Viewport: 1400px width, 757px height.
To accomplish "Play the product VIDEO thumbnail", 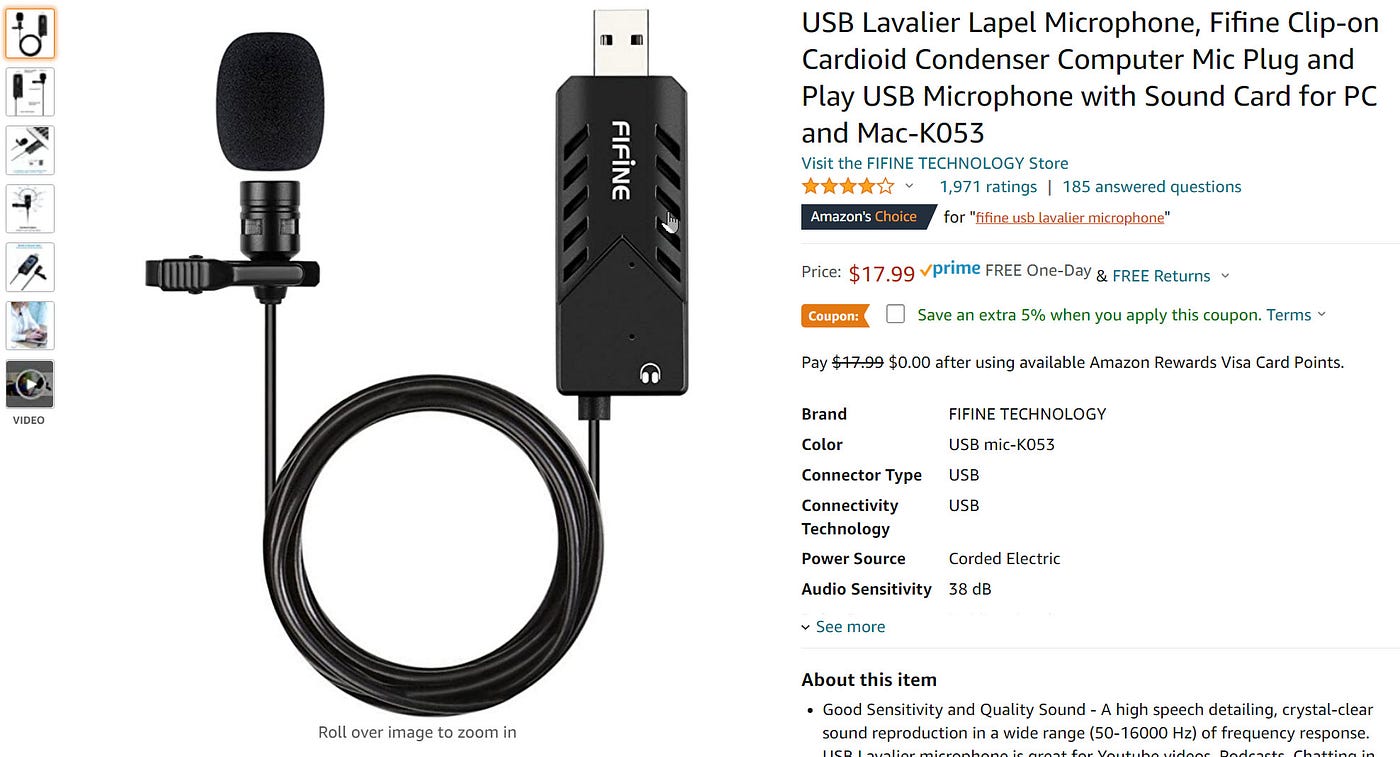I will coord(30,384).
